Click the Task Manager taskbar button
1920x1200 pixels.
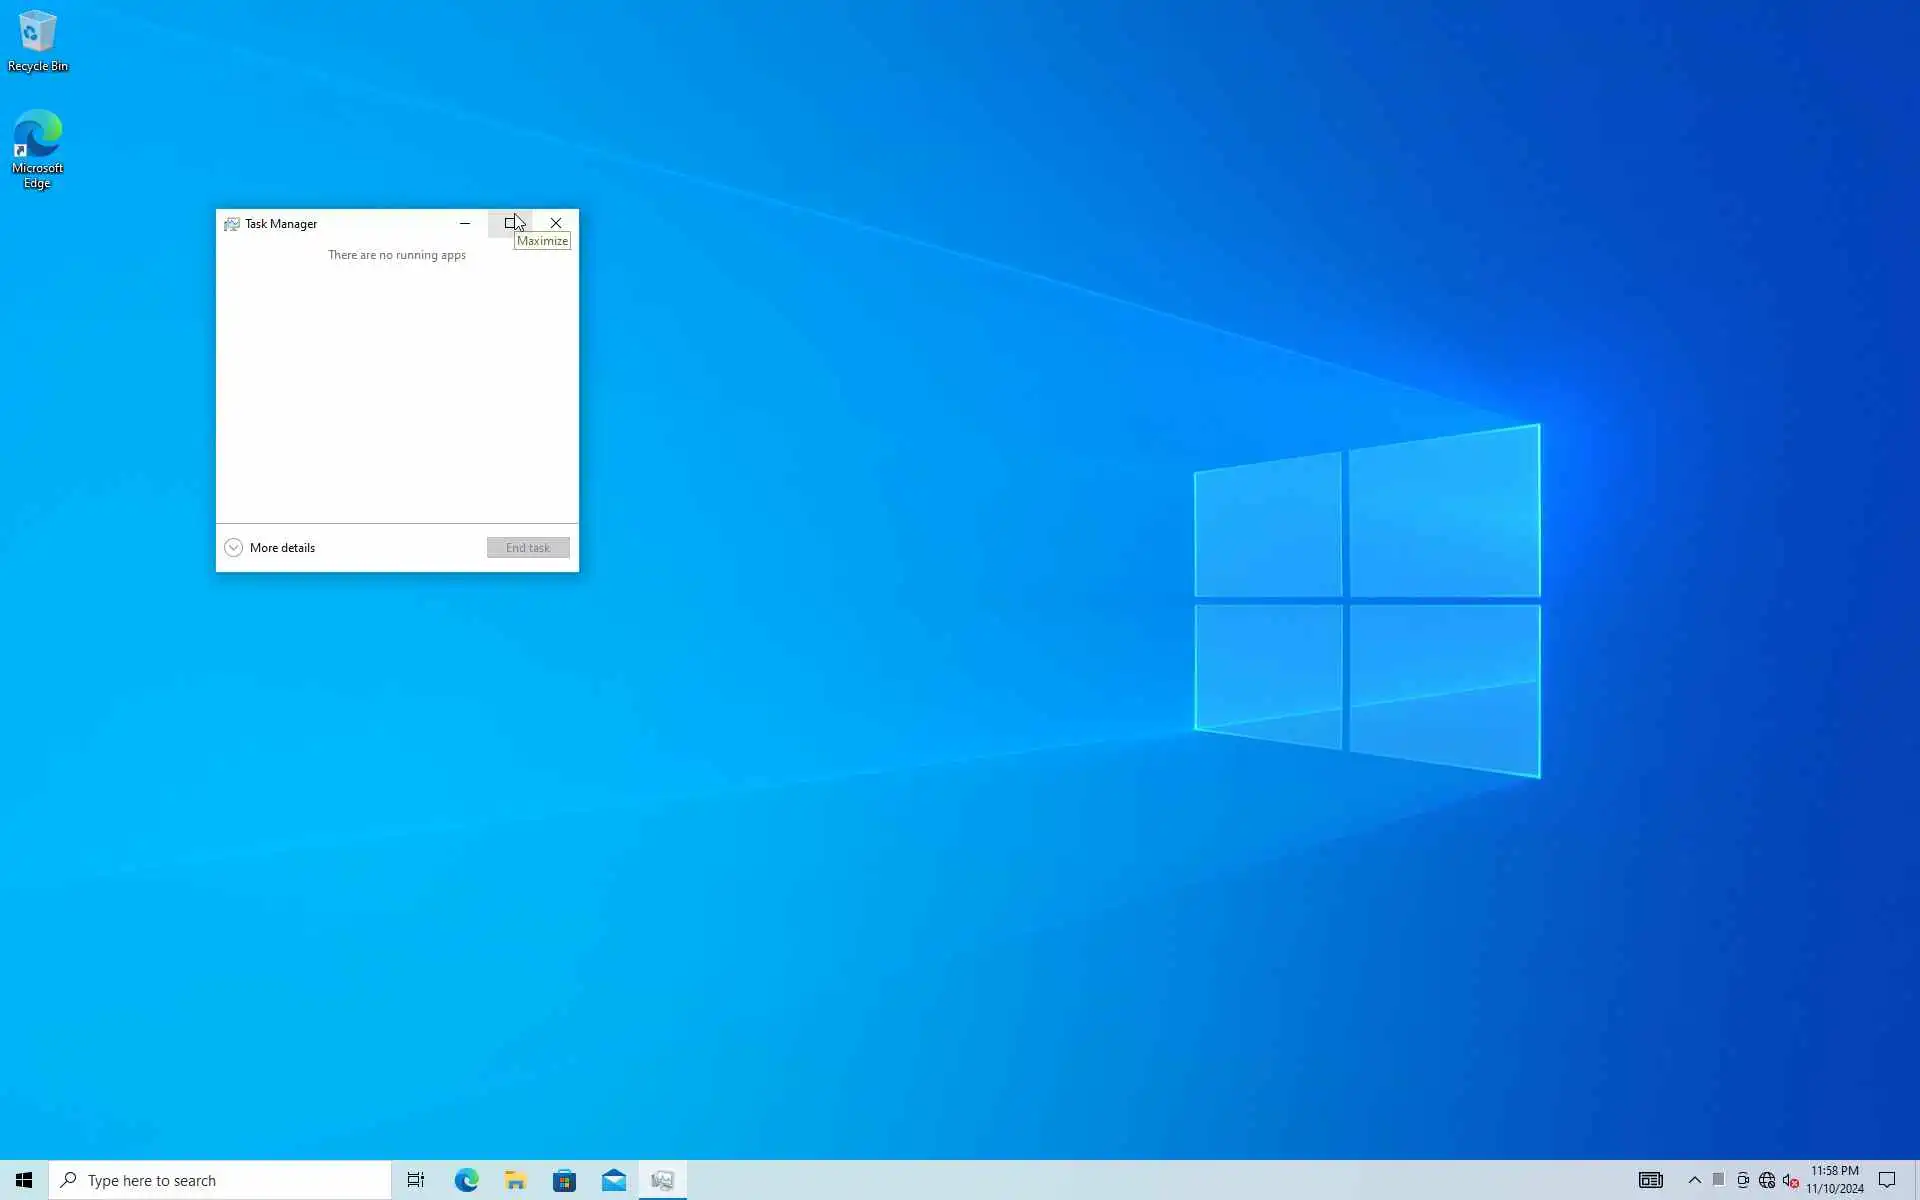(662, 1180)
